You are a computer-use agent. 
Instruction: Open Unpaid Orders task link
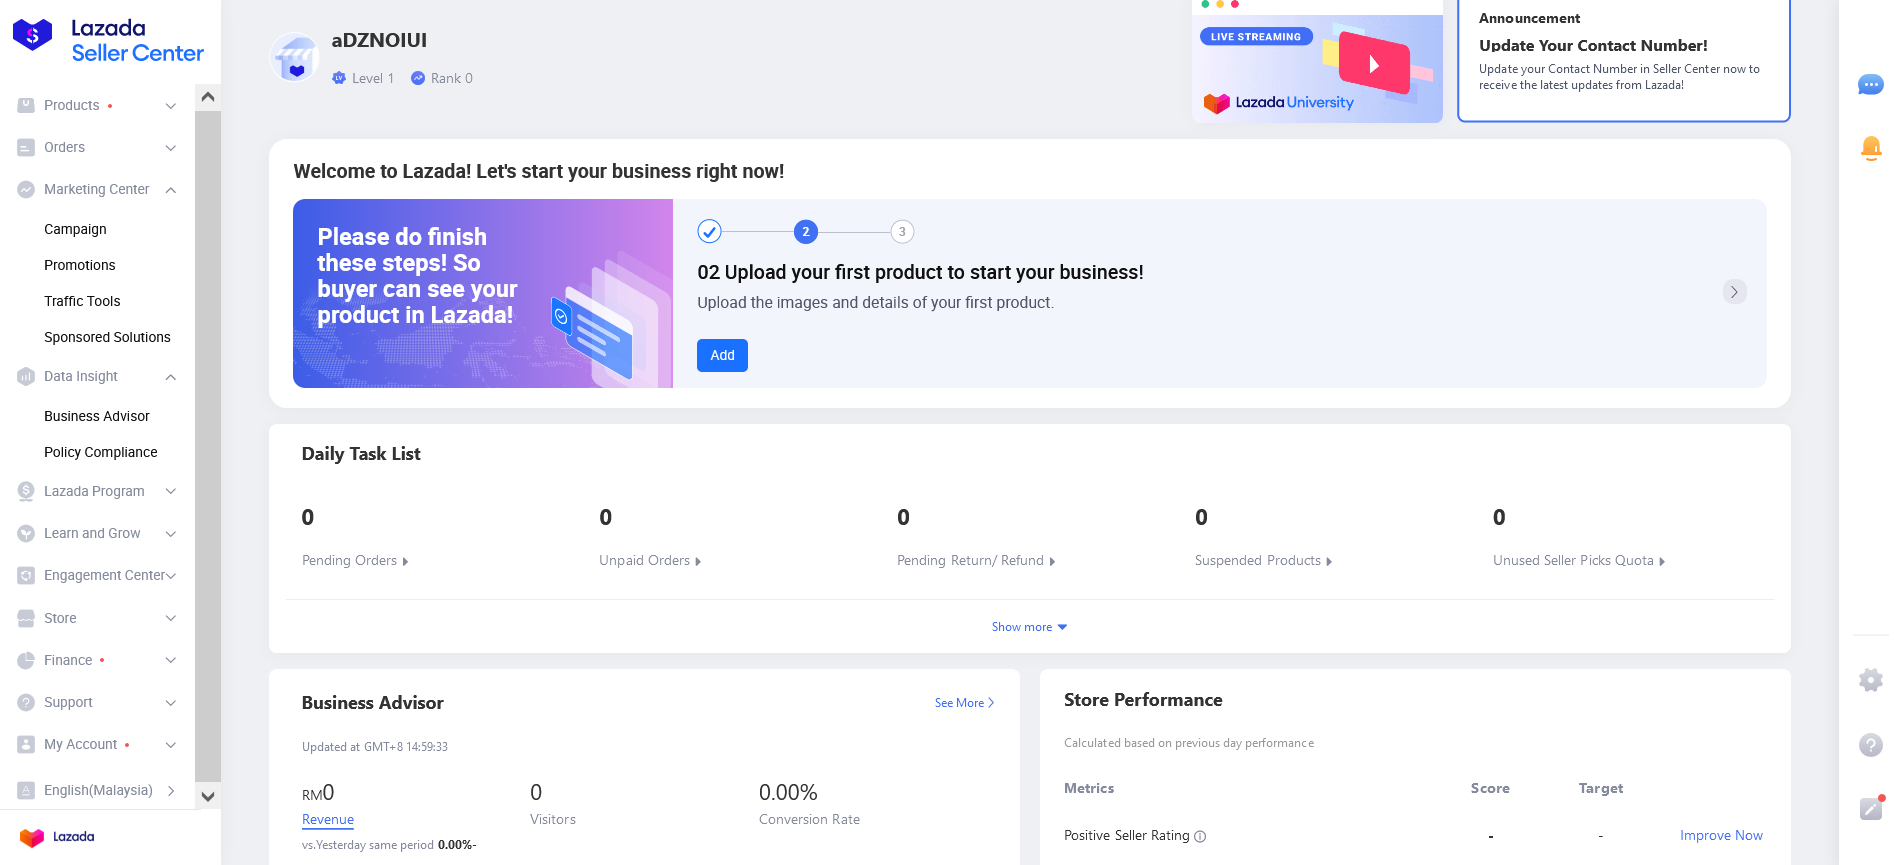(650, 561)
